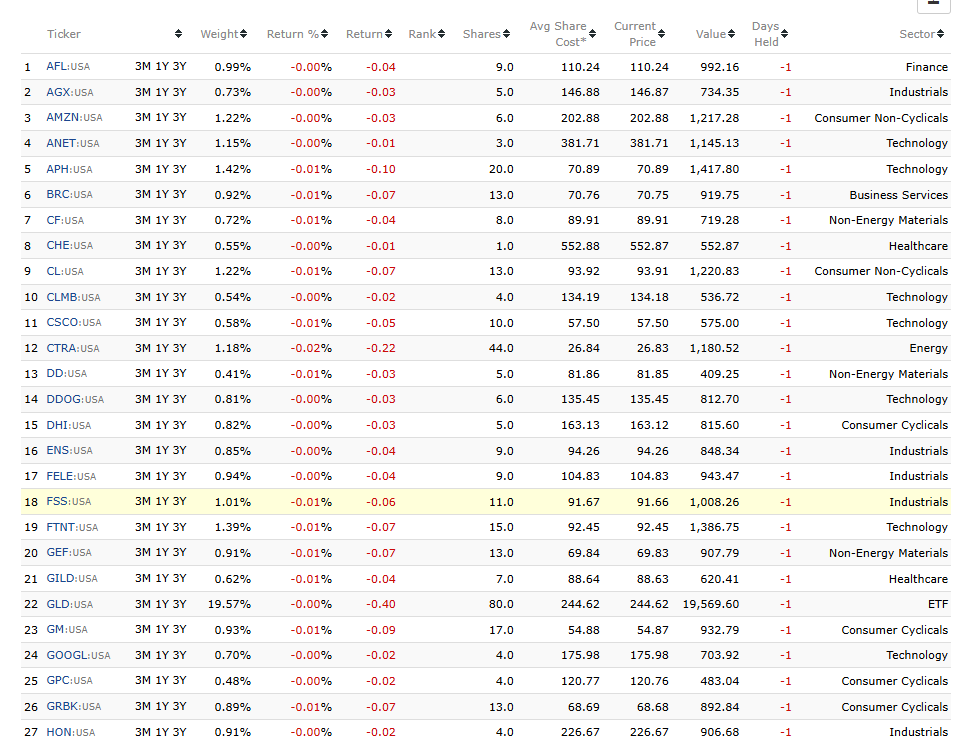Viewport: 964px width, 744px height.
Task: Click the Energy sector cell
Action: pos(928,348)
